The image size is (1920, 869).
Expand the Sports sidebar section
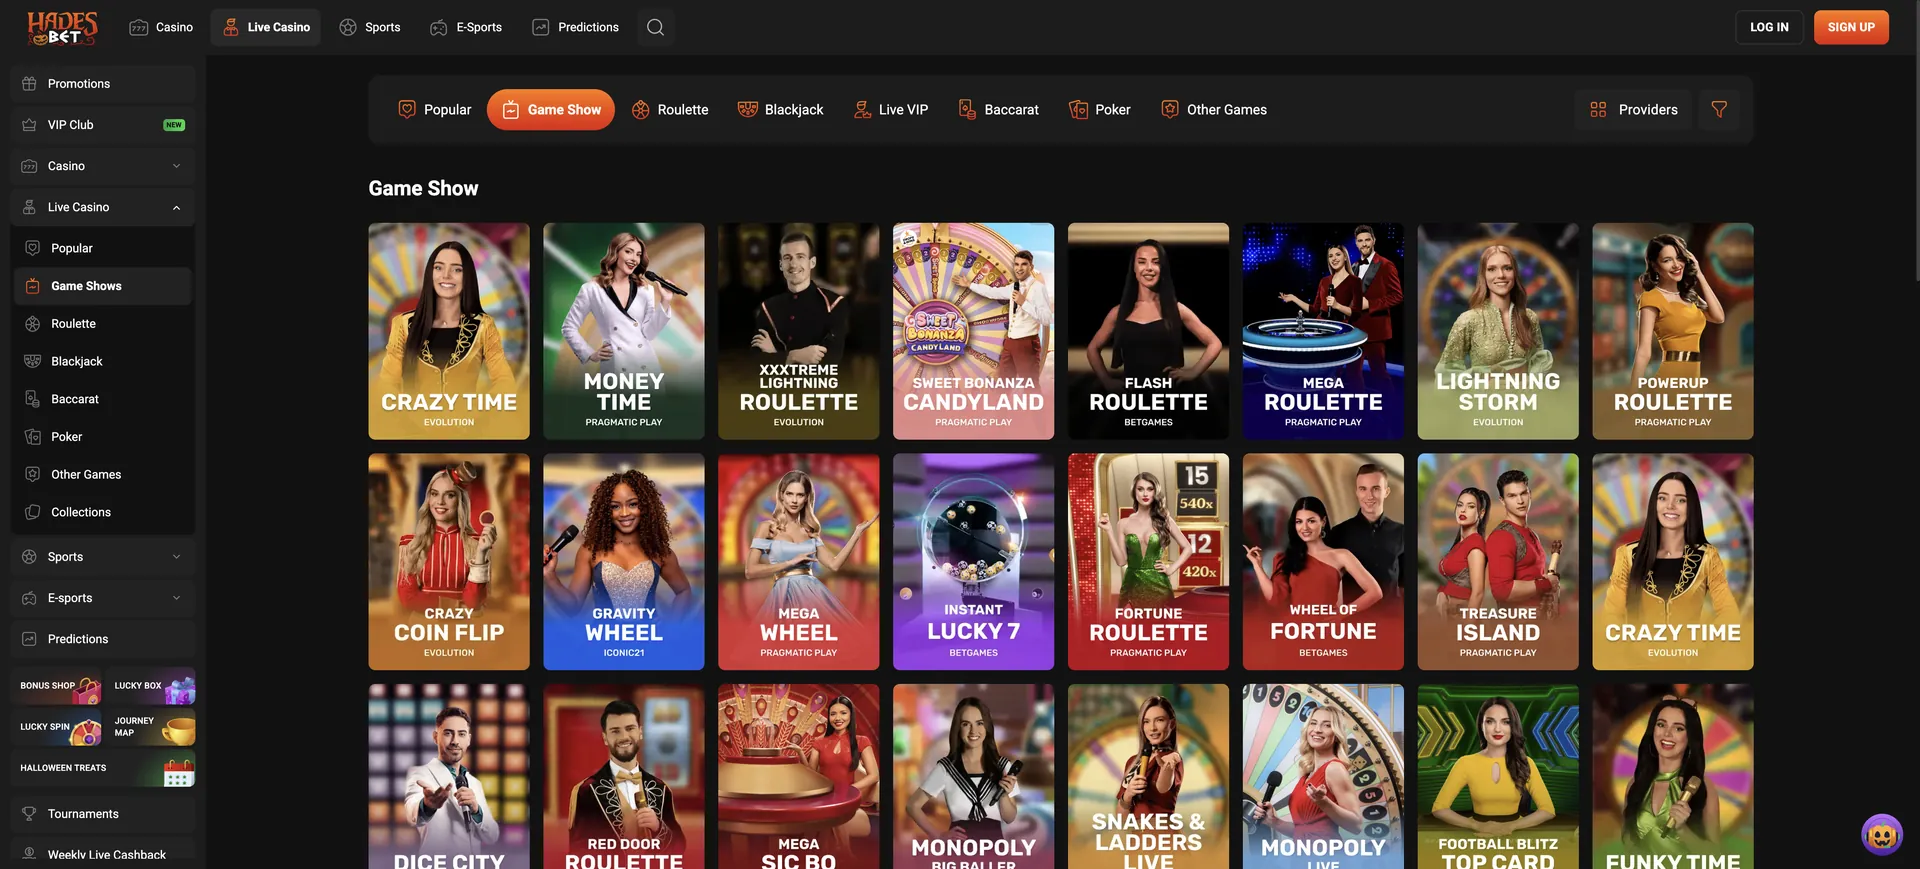point(103,557)
